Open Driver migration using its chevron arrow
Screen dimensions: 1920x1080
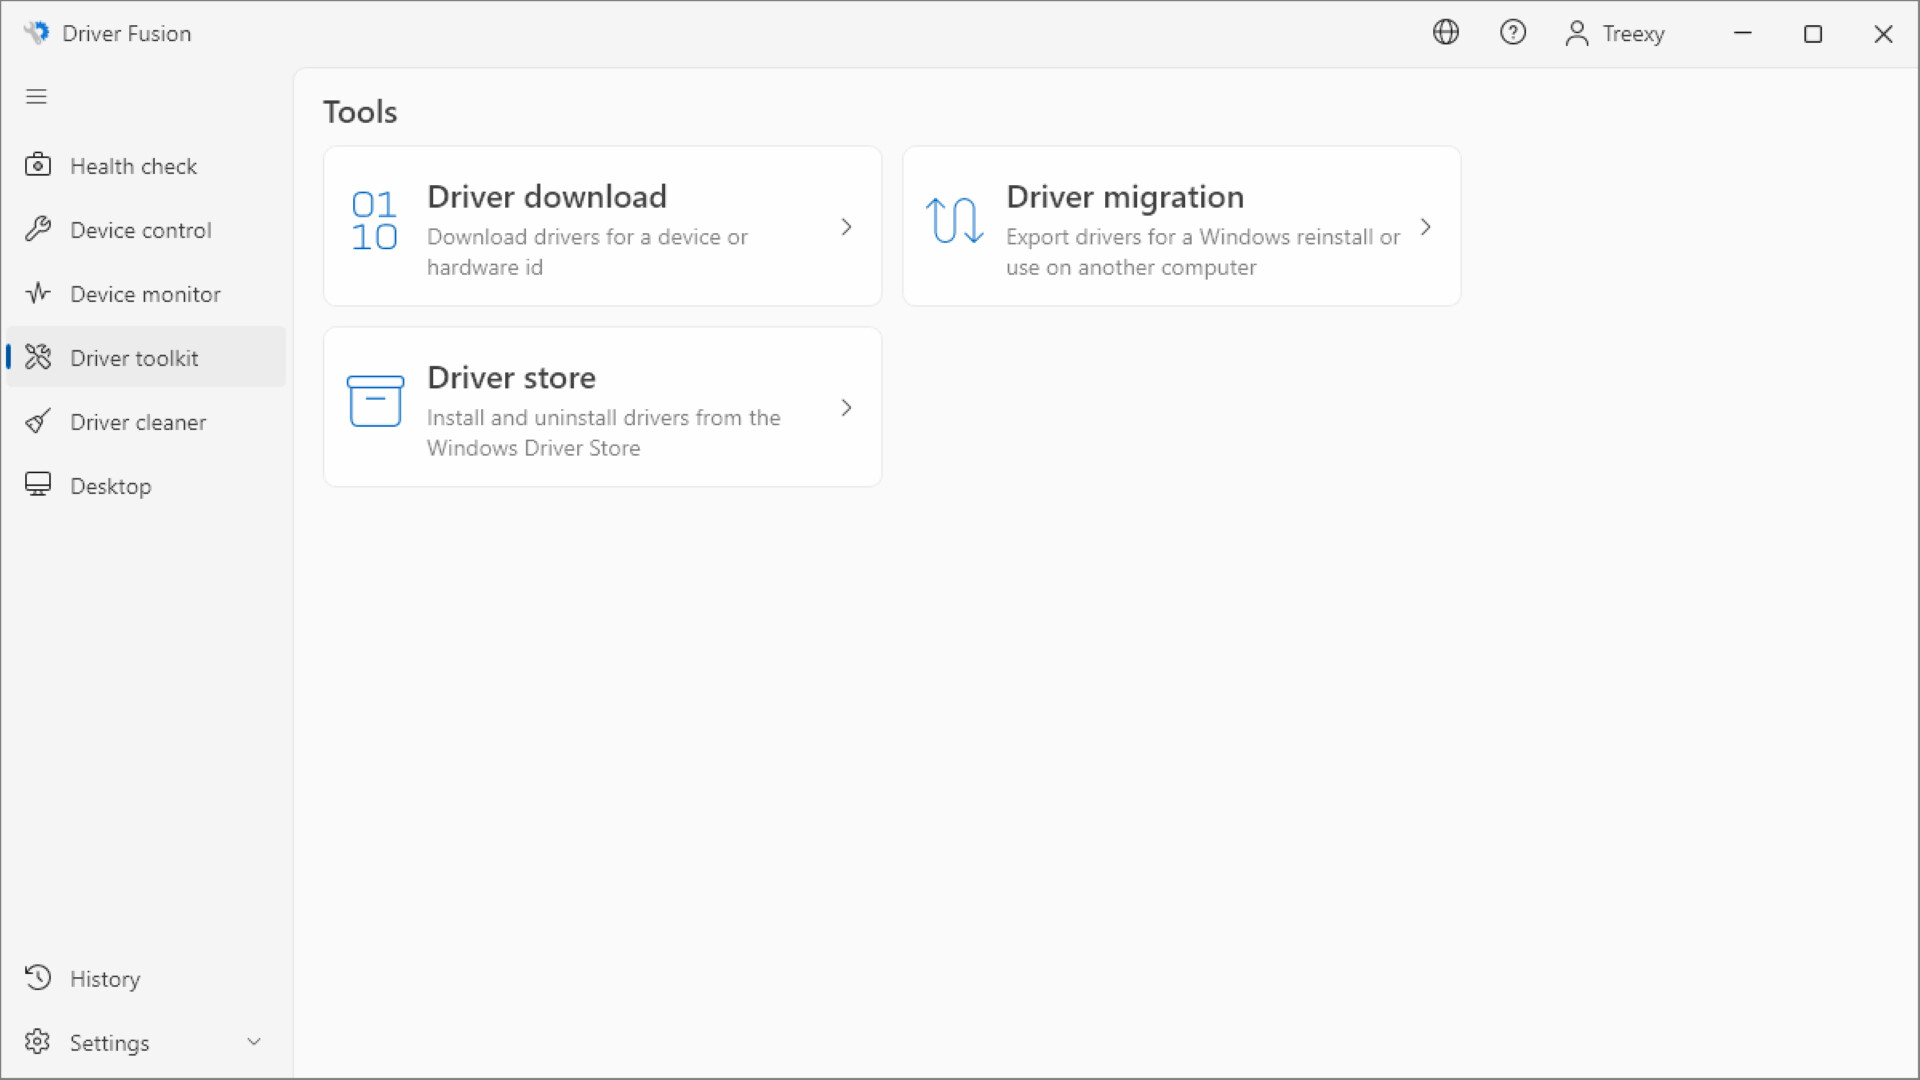coord(1426,226)
